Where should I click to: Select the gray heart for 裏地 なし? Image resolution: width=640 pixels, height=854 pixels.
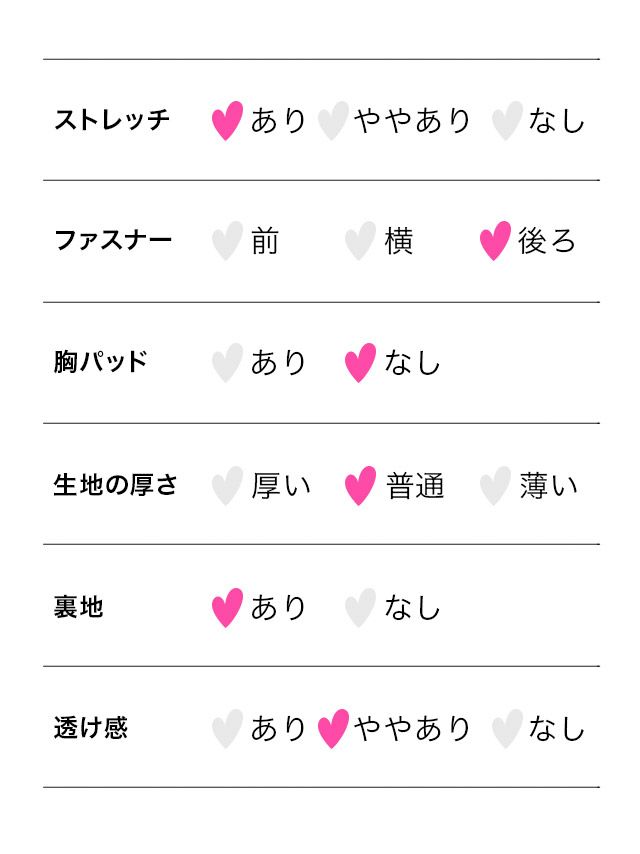[x=360, y=607]
